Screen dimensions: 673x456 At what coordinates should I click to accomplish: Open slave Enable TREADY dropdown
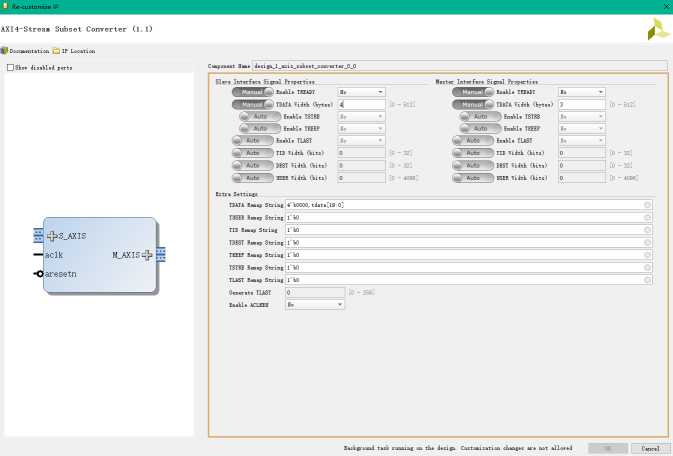[361, 92]
